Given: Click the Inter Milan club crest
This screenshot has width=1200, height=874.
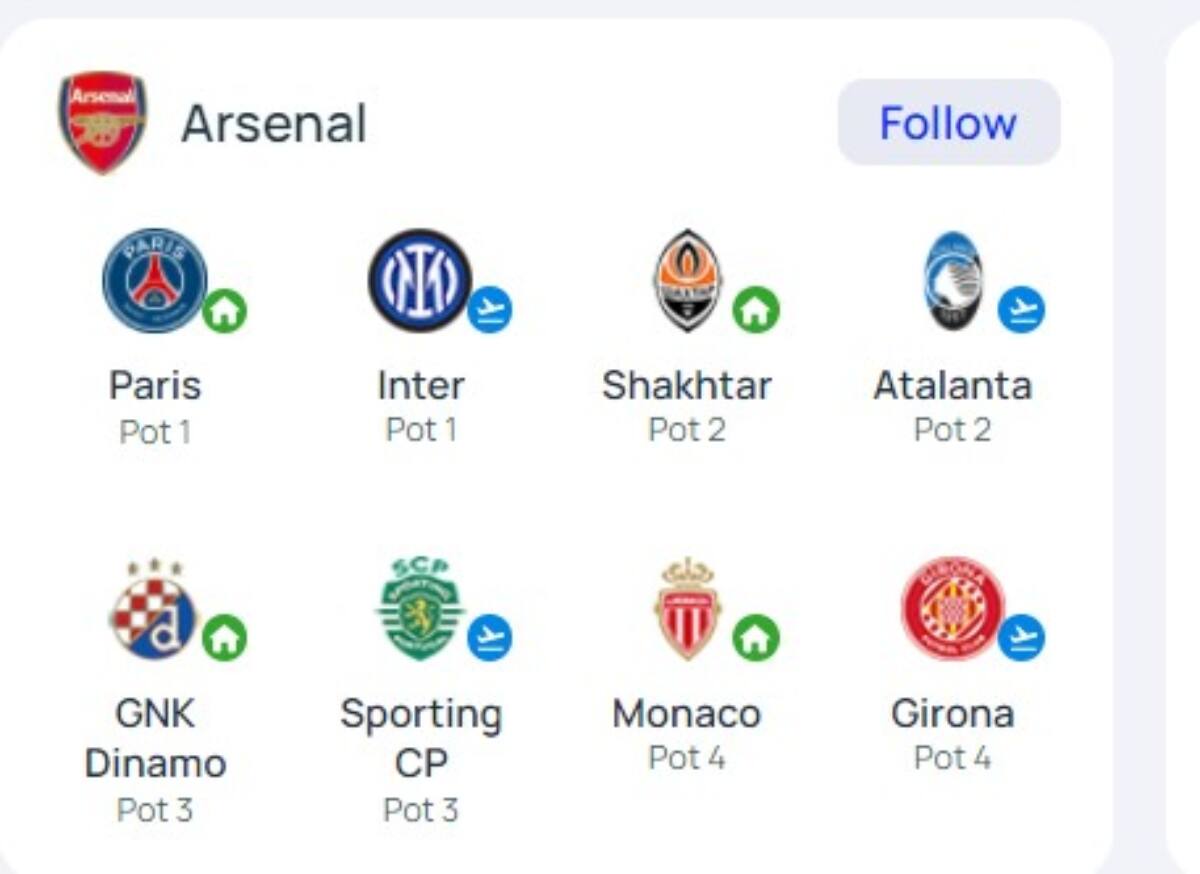Looking at the screenshot, I should point(421,280).
